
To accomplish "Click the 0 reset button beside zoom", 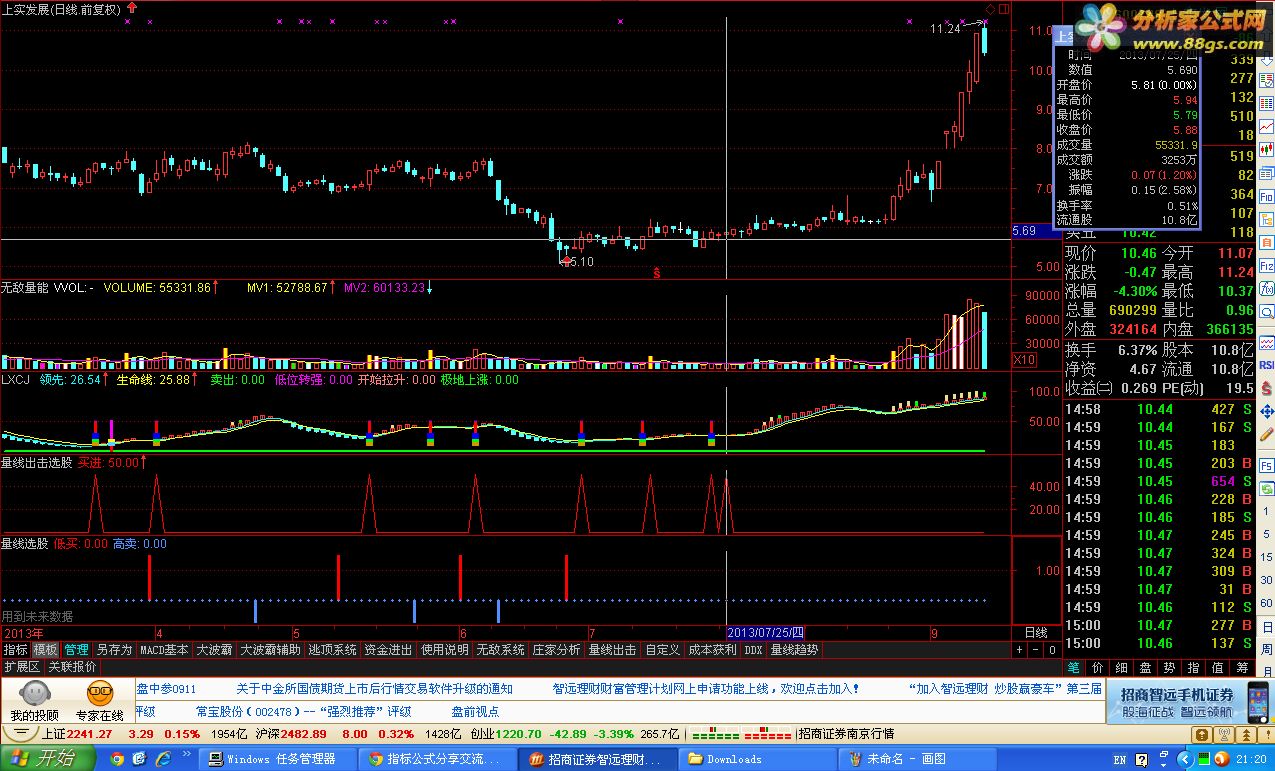I will 1053,650.
